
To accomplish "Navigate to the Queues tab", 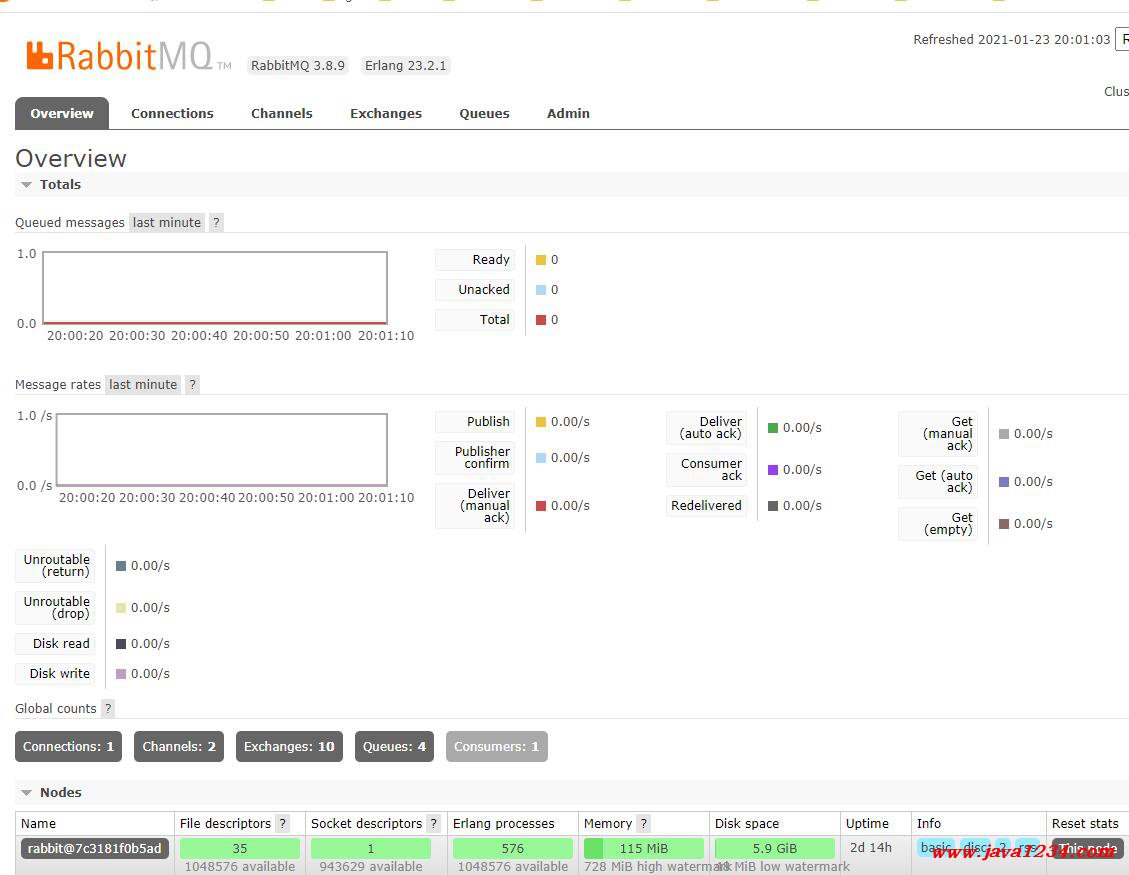I will click(485, 113).
